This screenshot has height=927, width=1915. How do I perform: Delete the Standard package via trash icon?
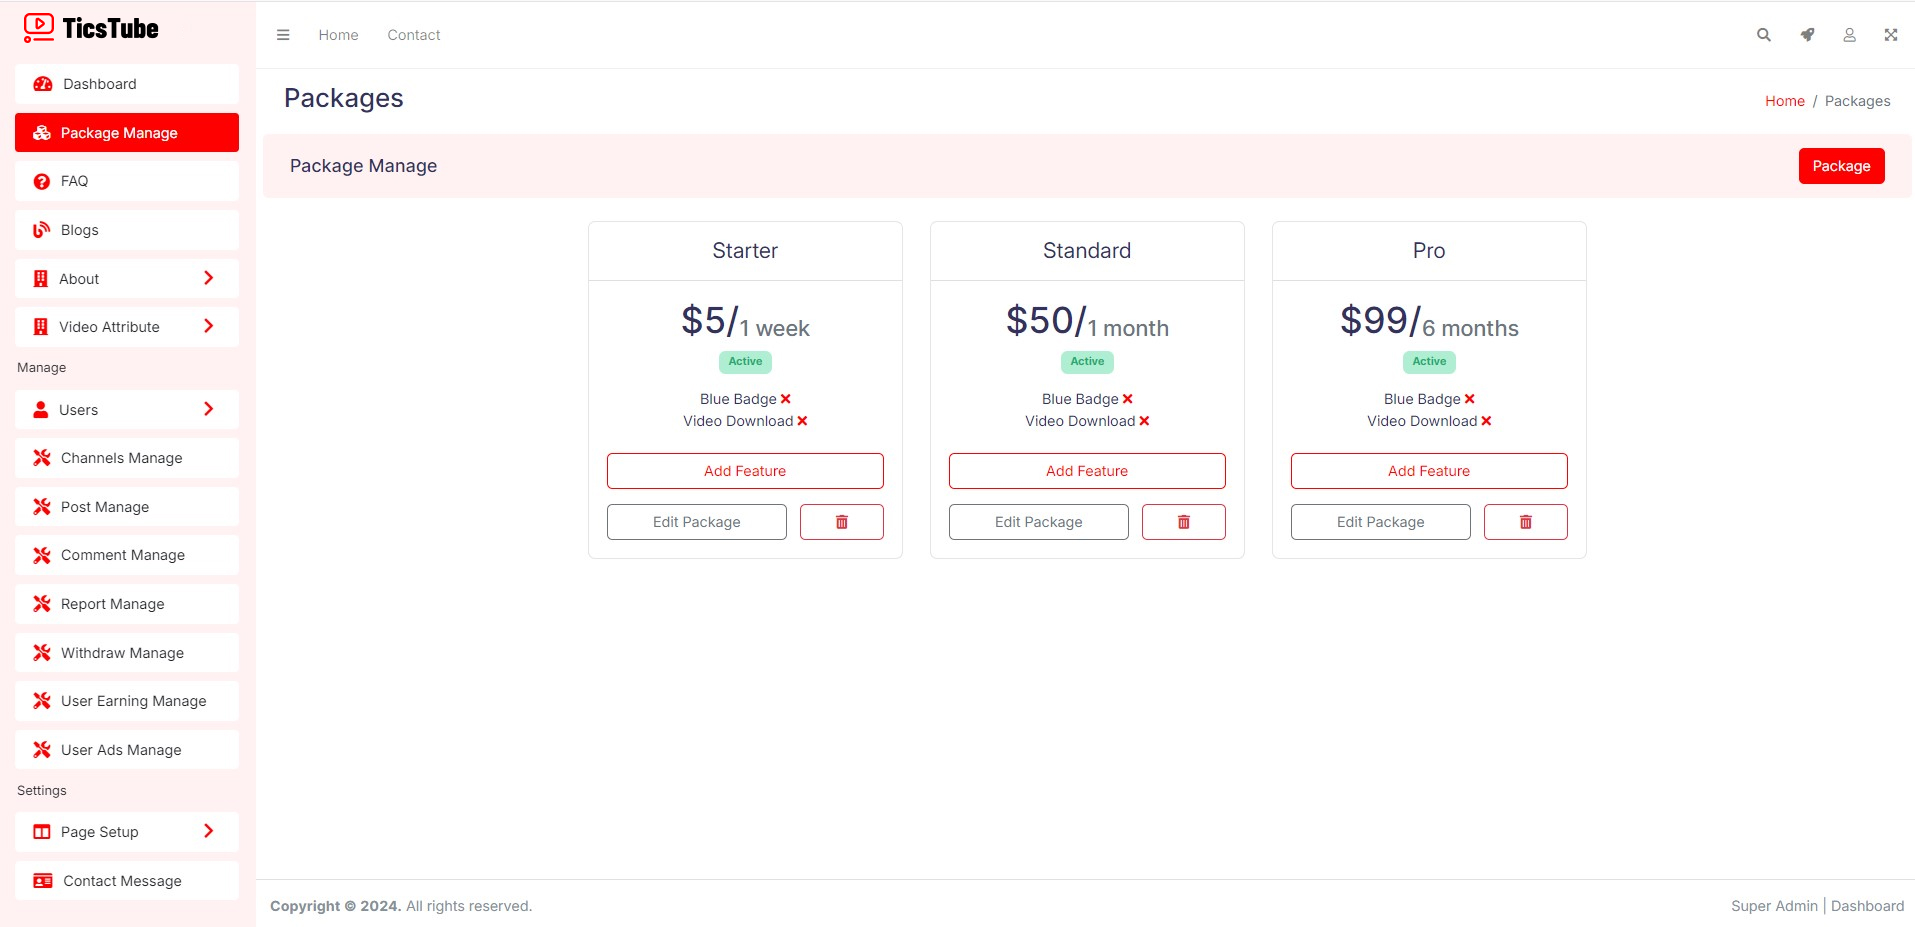1183,522
